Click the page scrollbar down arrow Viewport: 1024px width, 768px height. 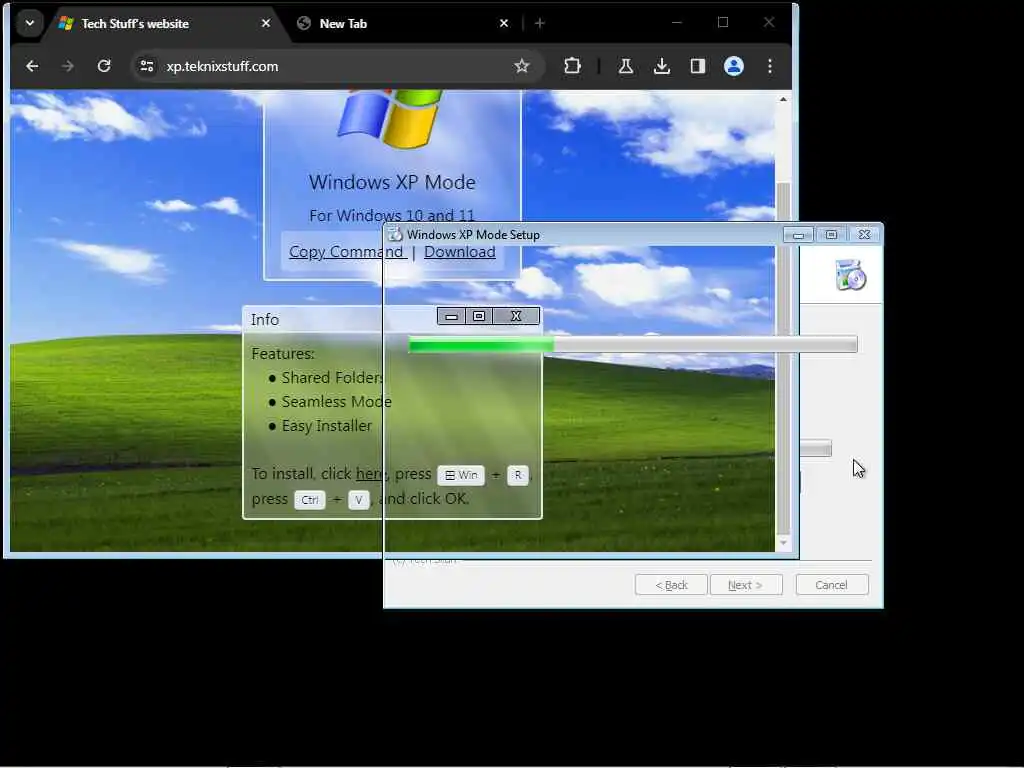coord(783,543)
